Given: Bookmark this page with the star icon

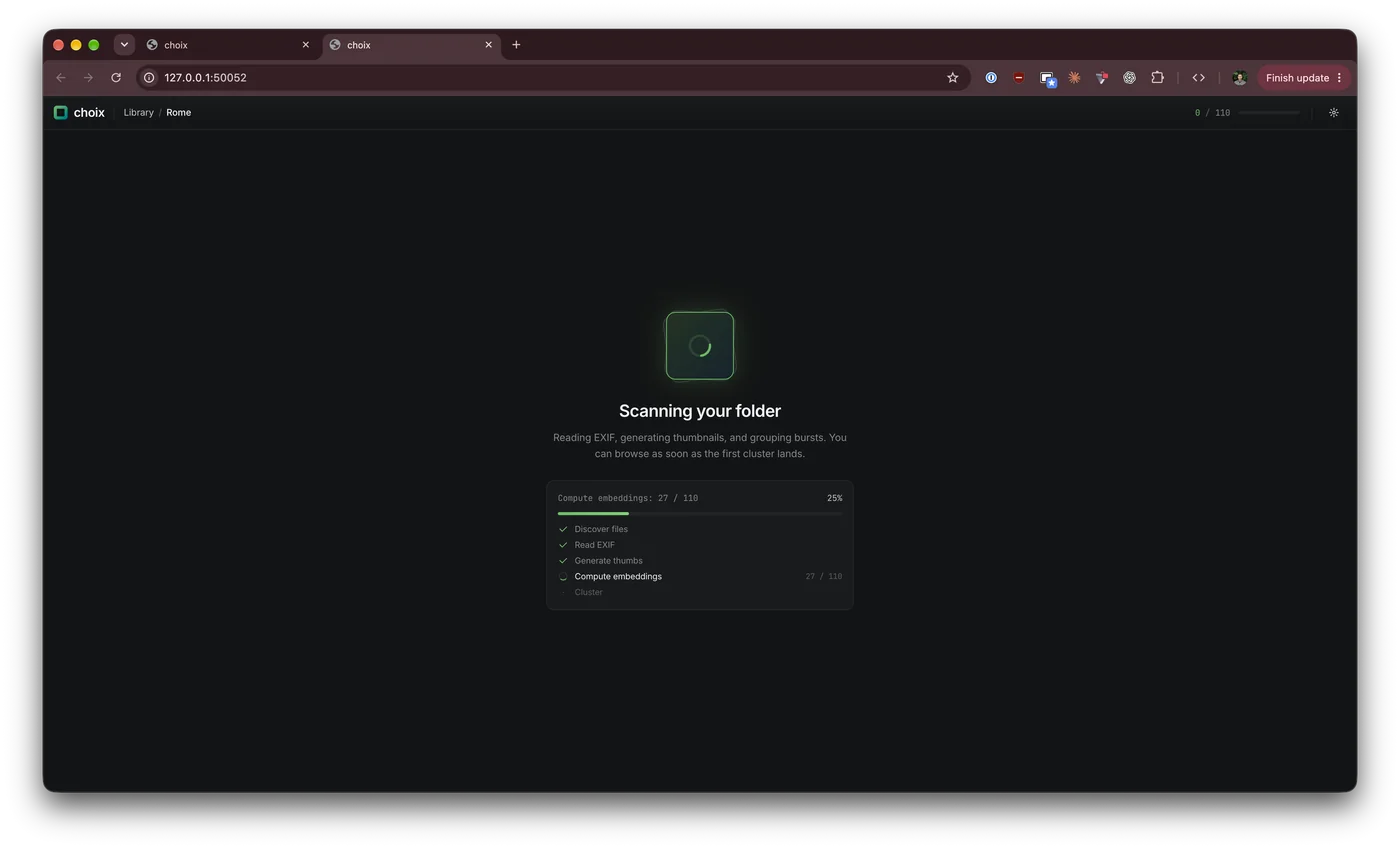Looking at the screenshot, I should coord(952,78).
